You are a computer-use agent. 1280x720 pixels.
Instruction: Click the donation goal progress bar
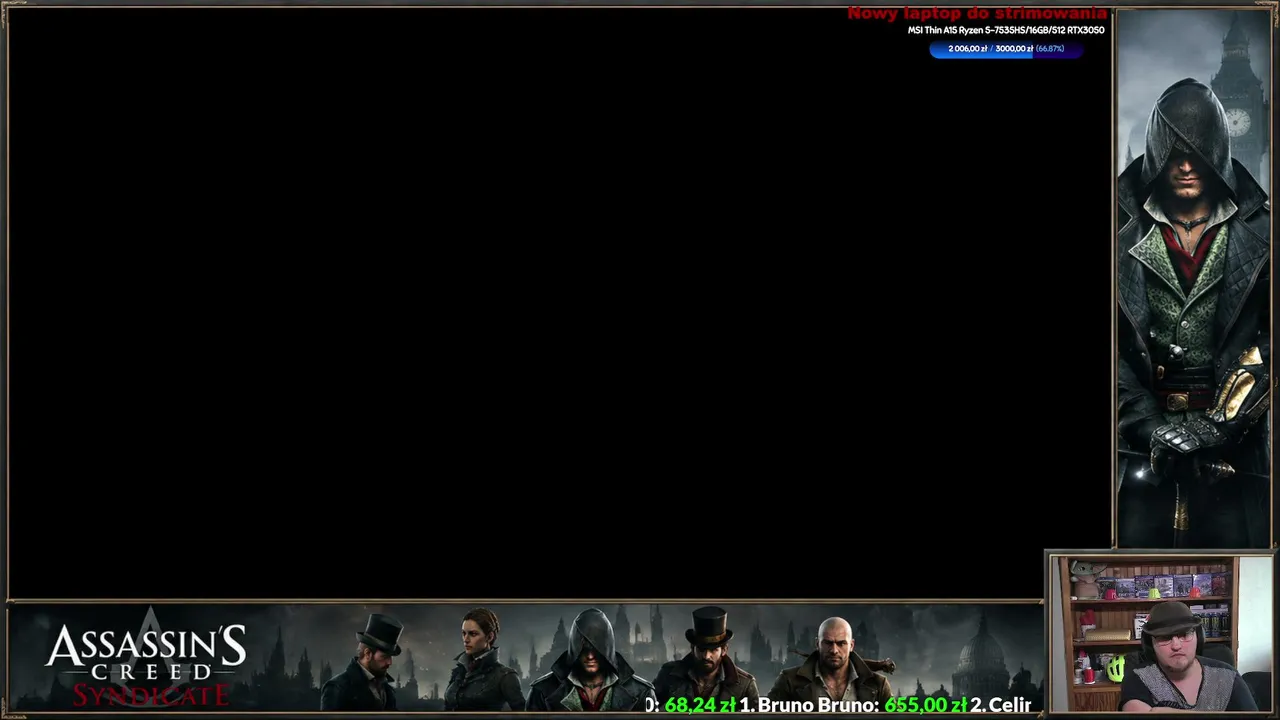click(1006, 49)
